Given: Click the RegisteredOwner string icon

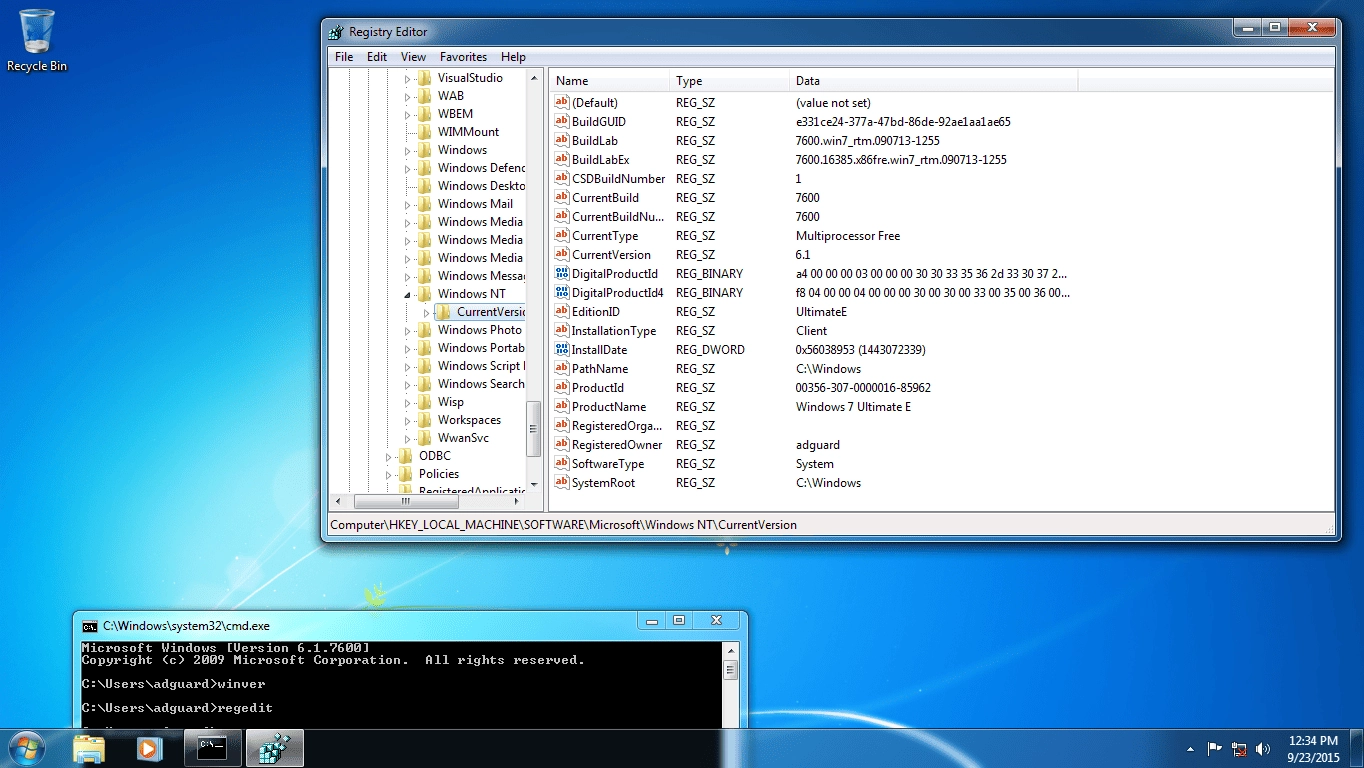Looking at the screenshot, I should click(561, 445).
